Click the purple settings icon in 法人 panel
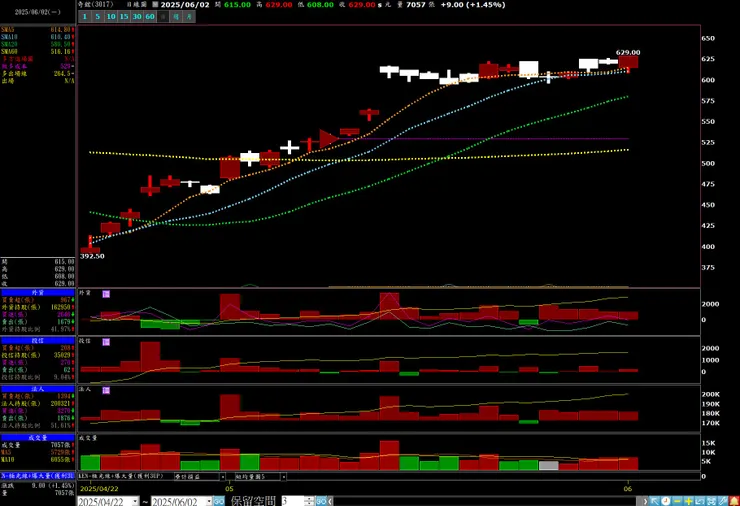 pos(106,390)
